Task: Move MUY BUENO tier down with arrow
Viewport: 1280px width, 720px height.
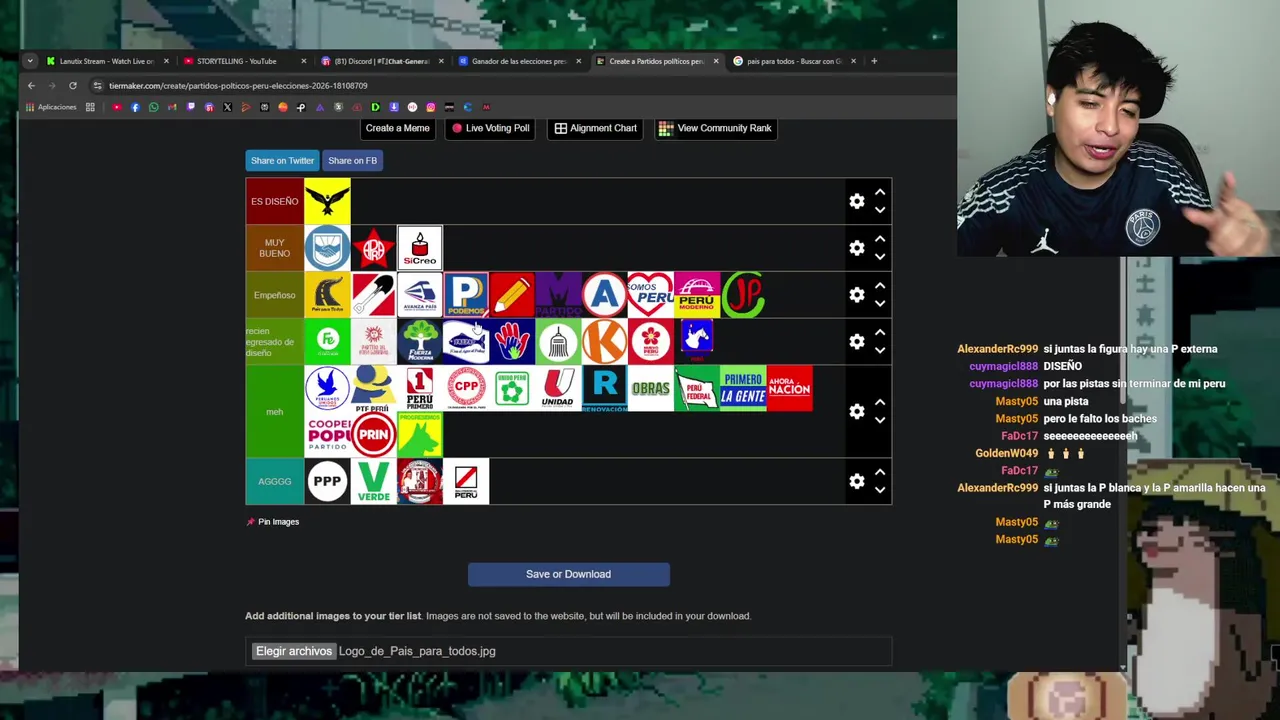Action: point(880,257)
